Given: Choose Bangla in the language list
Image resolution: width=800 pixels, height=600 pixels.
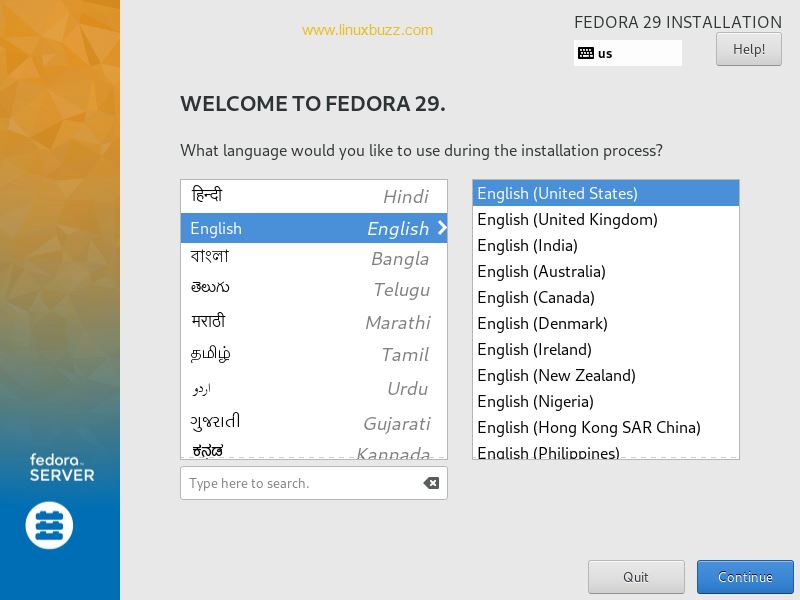Looking at the screenshot, I should [314, 258].
